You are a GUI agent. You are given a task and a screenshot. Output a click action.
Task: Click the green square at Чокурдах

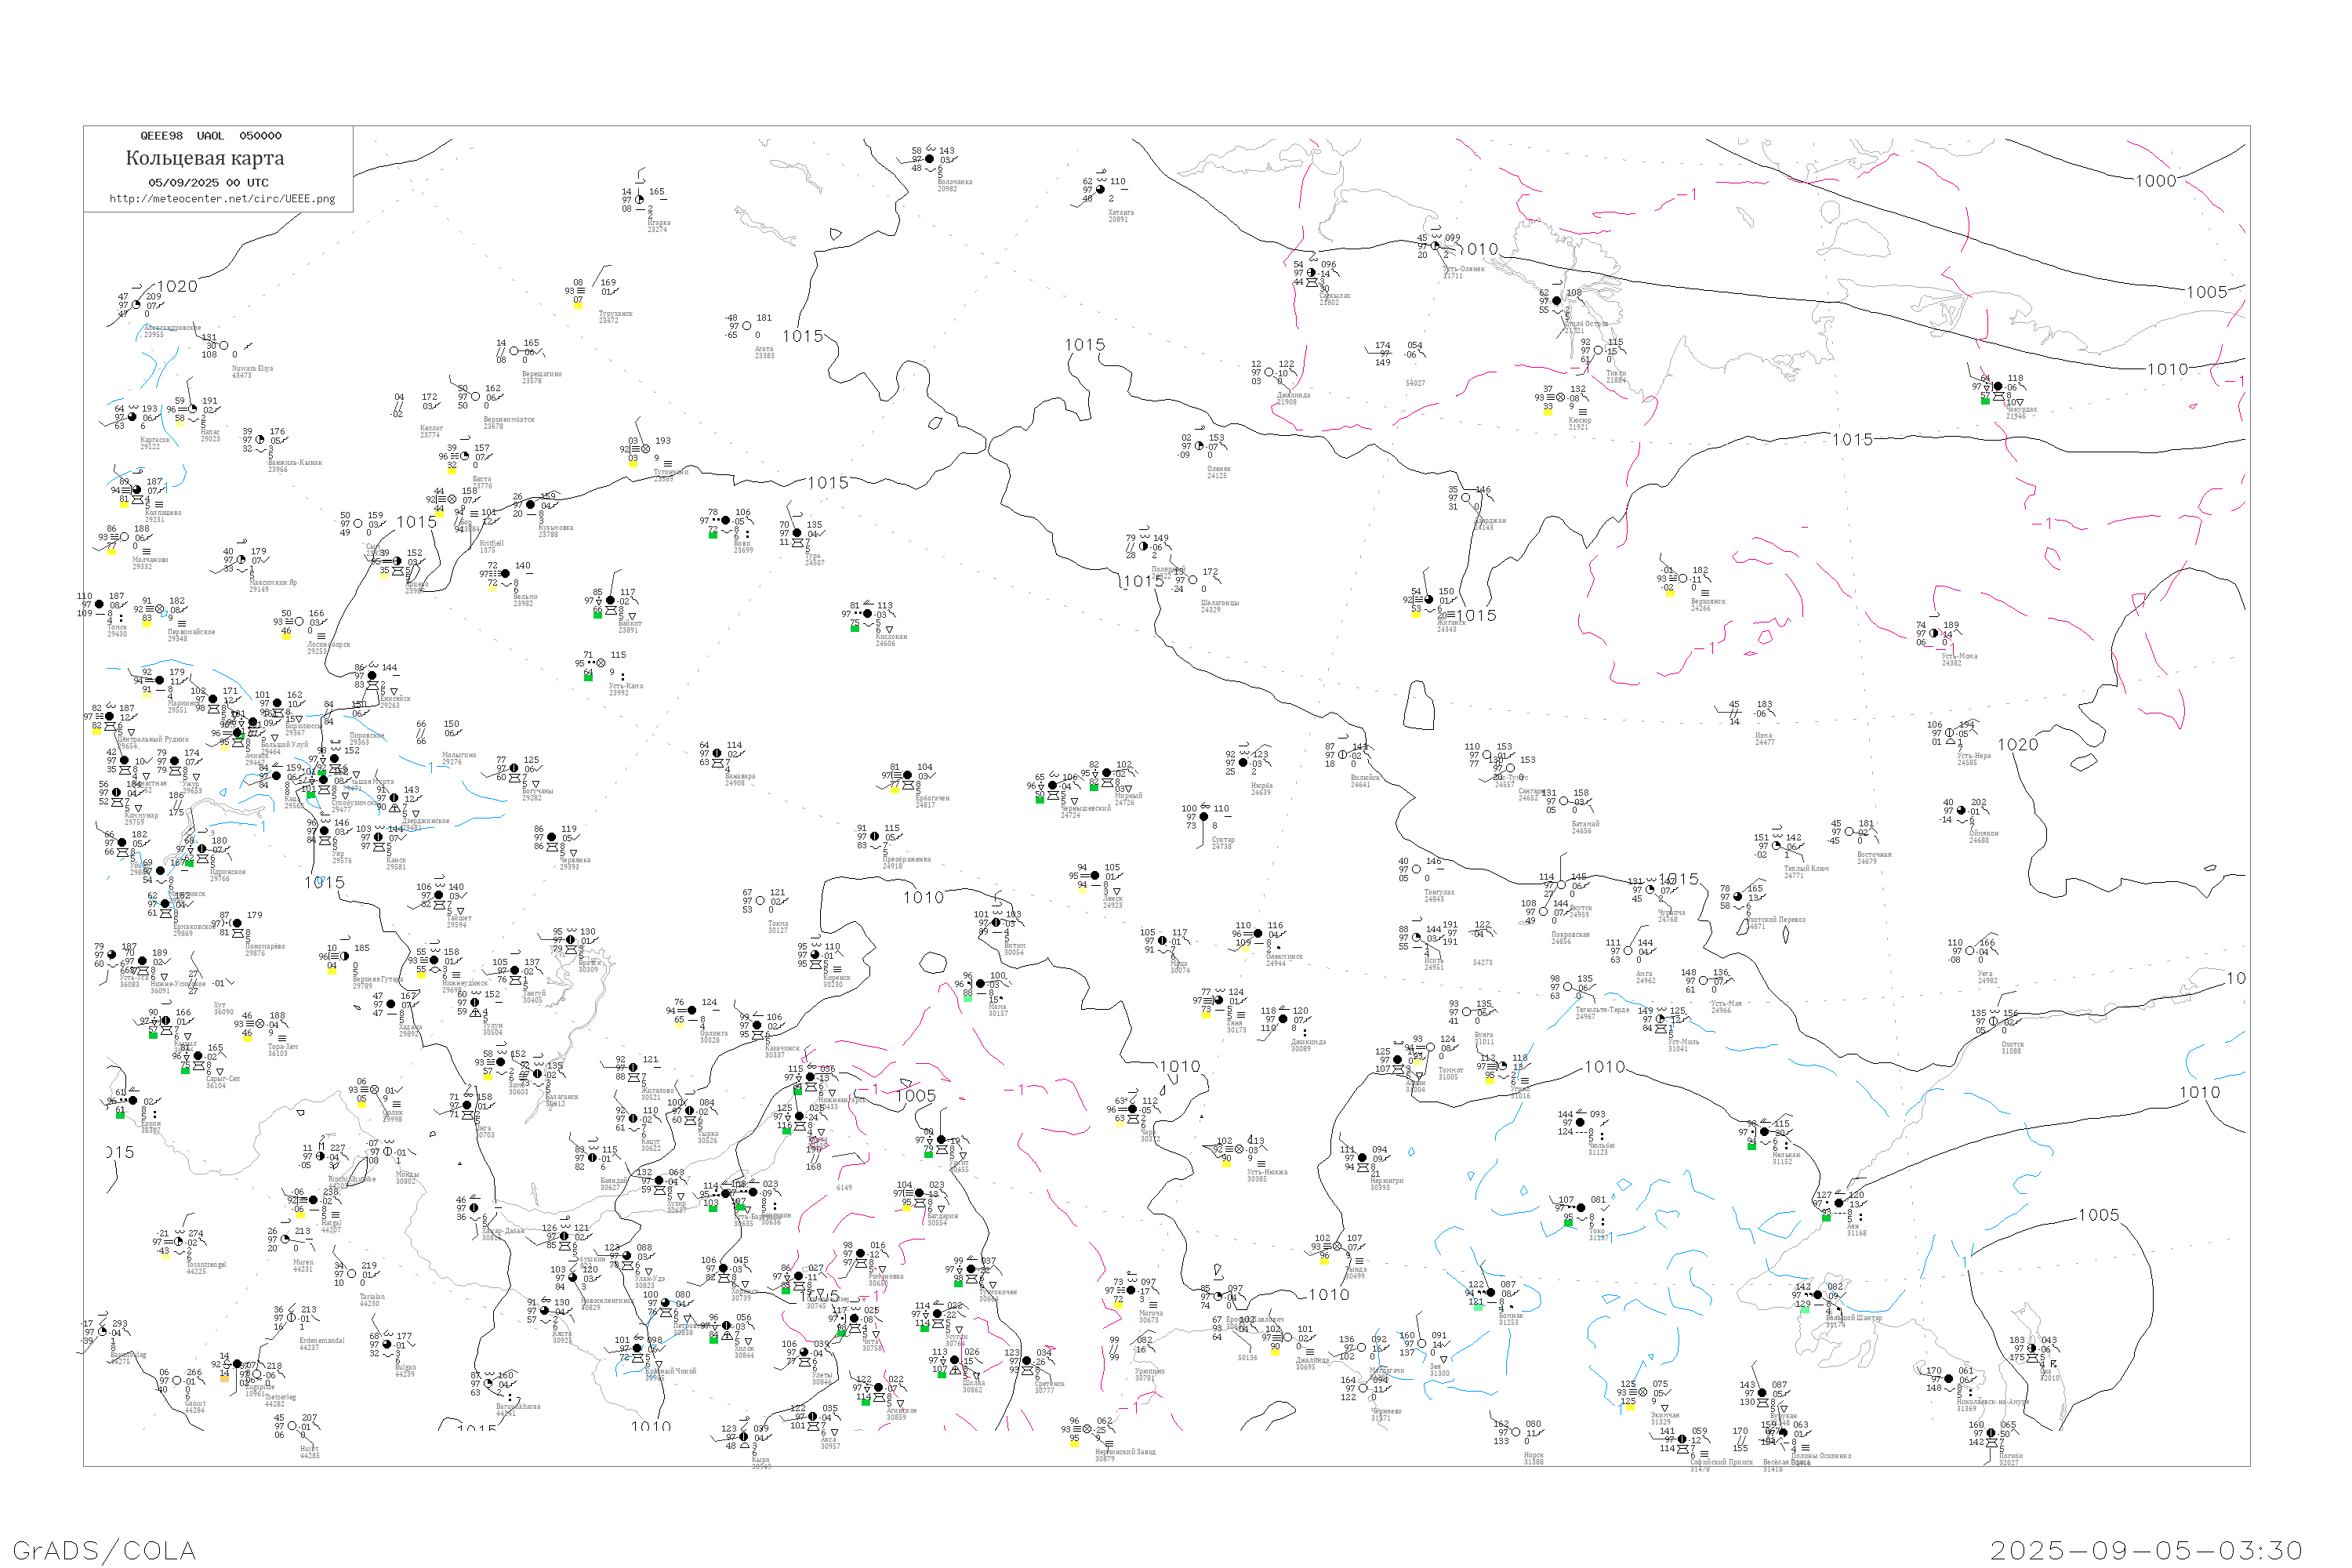coord(1985,401)
